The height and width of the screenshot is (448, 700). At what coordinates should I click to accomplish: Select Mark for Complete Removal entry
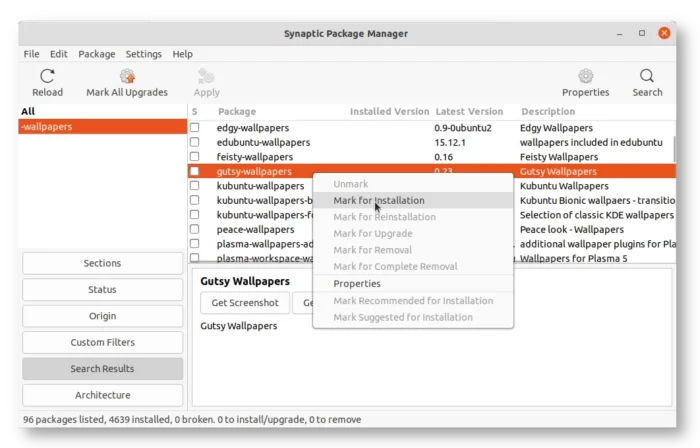point(413,266)
